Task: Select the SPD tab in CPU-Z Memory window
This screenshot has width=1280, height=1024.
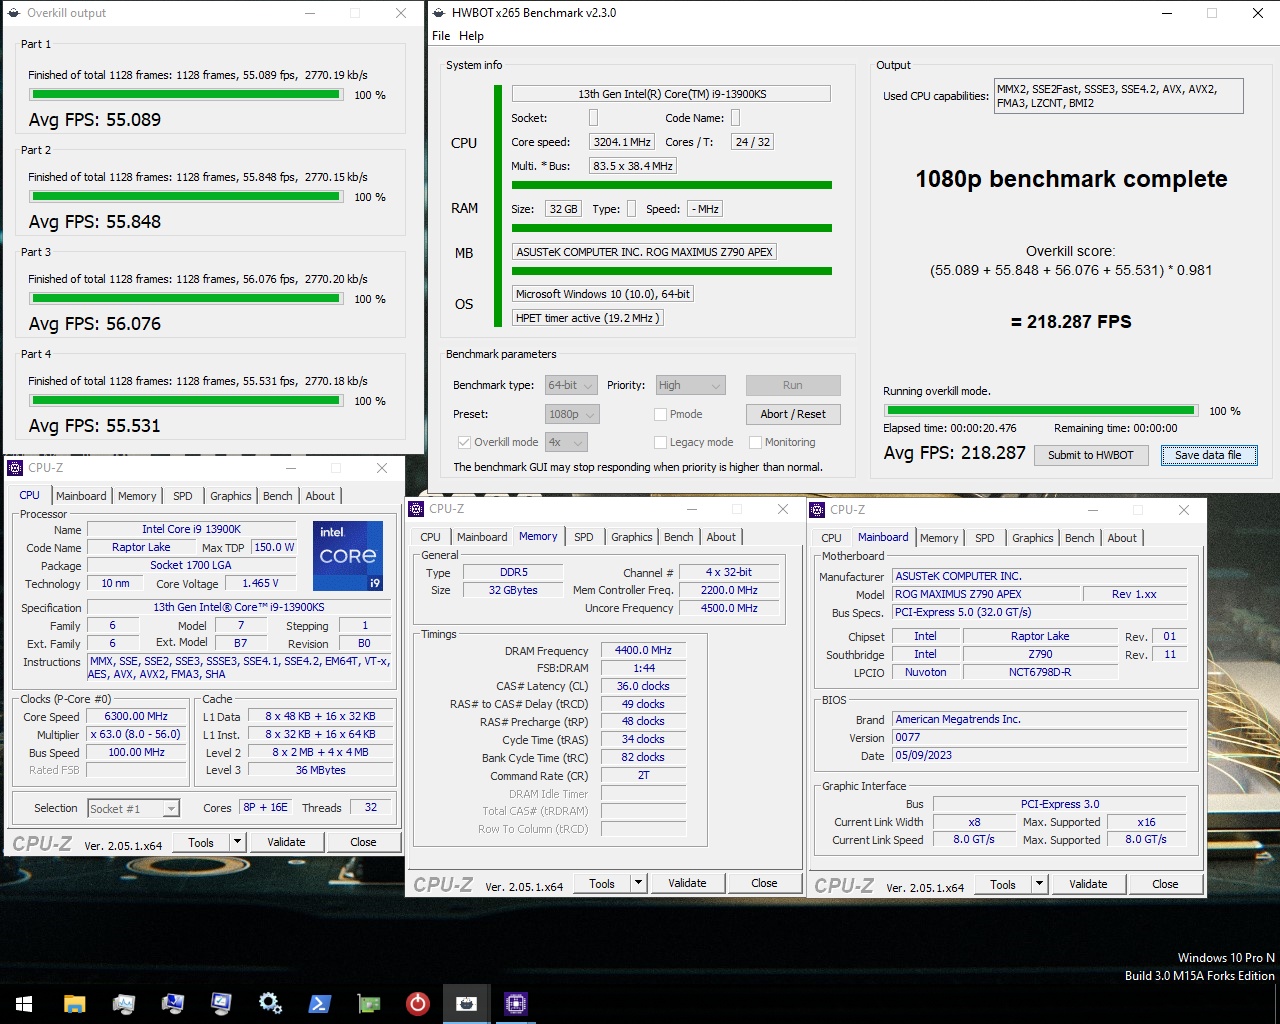Action: [584, 537]
